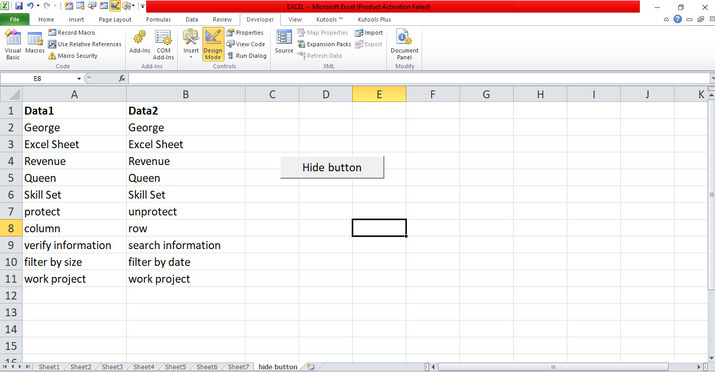Toggle Design Mode off
Viewport: 715px width, 372px height.
tap(213, 45)
